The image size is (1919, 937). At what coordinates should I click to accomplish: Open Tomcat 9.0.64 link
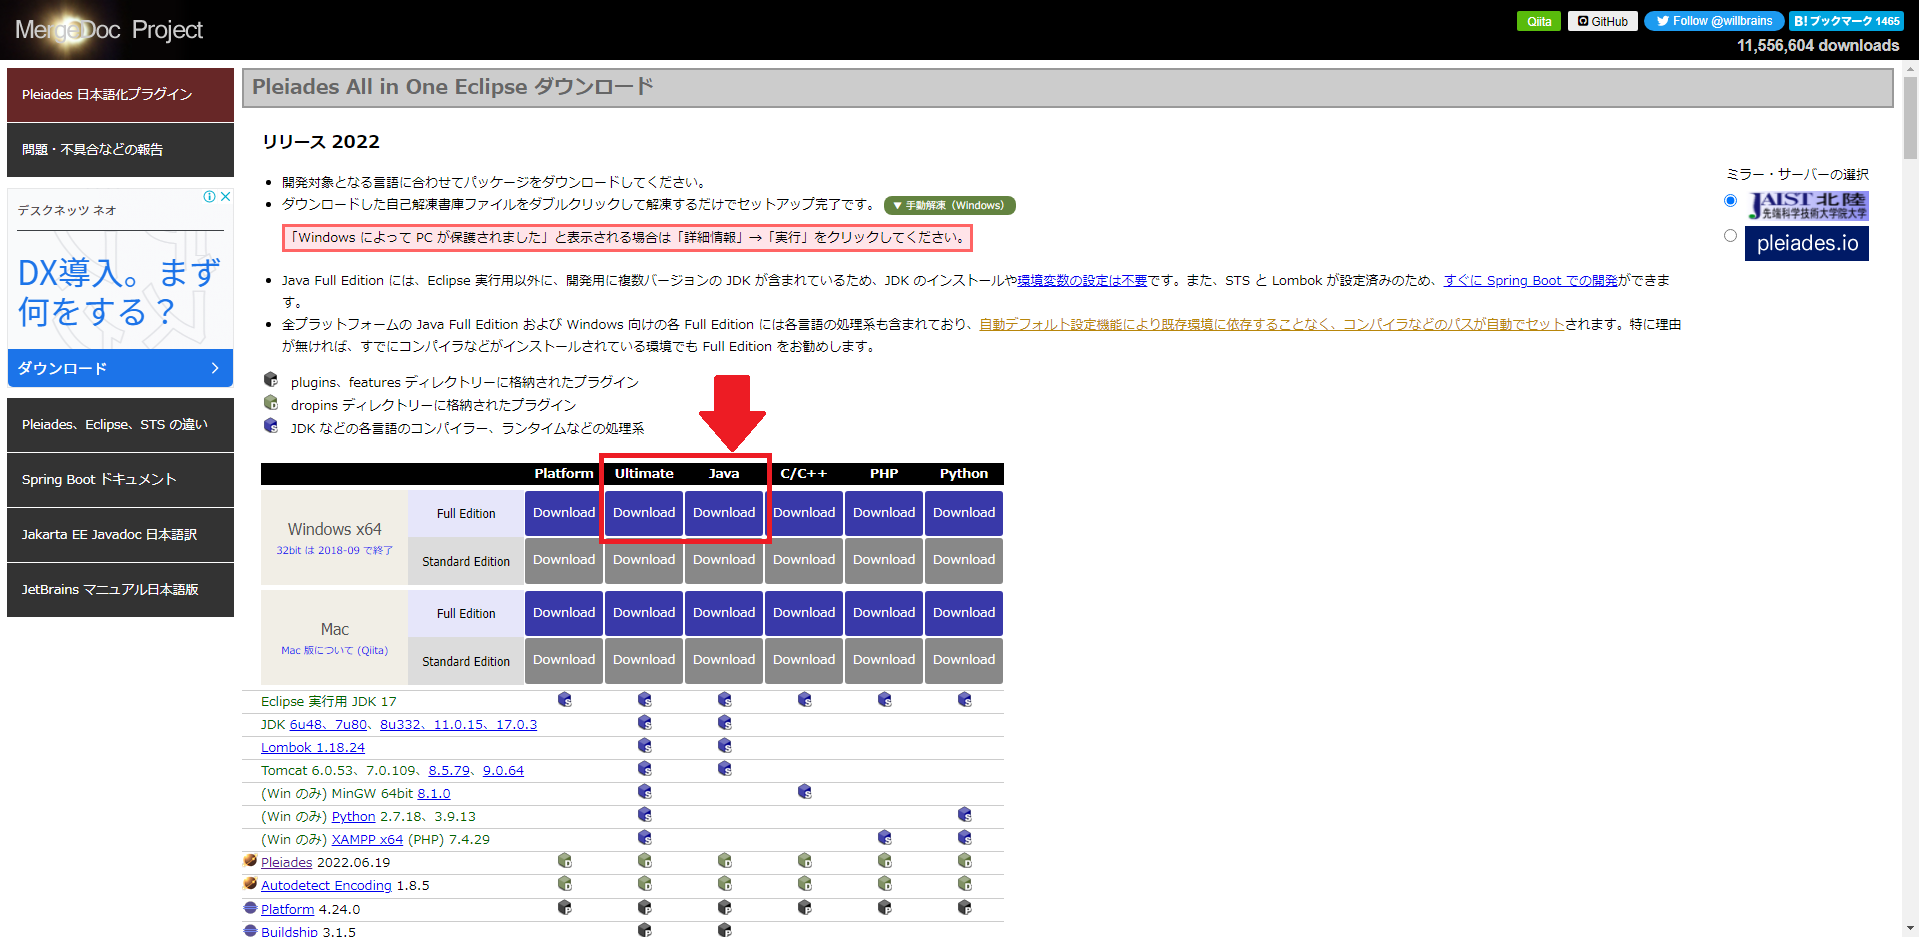click(503, 770)
